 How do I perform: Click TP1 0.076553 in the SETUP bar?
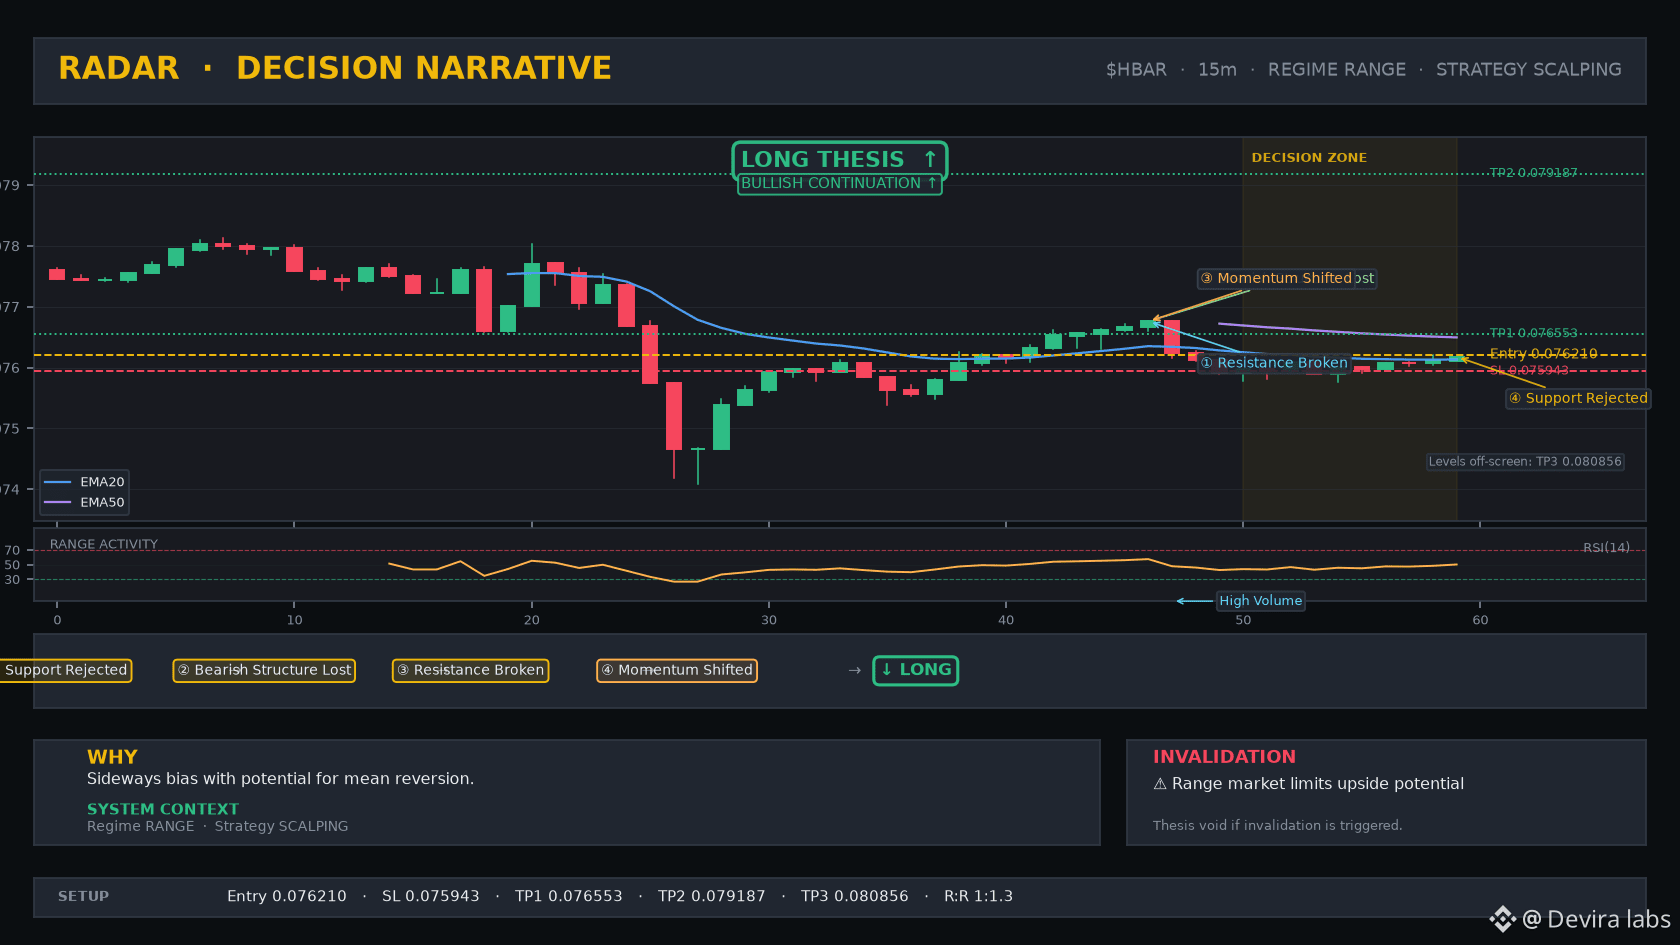coord(569,896)
